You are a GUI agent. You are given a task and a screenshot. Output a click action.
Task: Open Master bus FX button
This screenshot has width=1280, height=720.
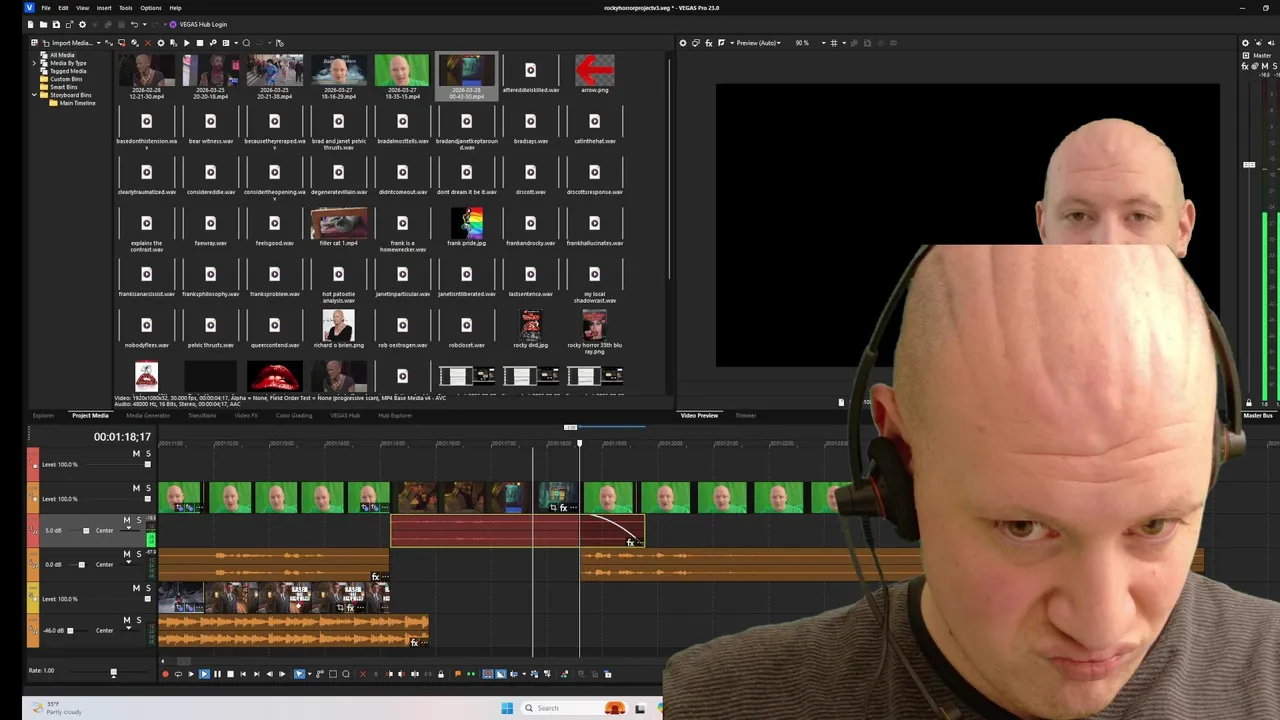point(1246,66)
